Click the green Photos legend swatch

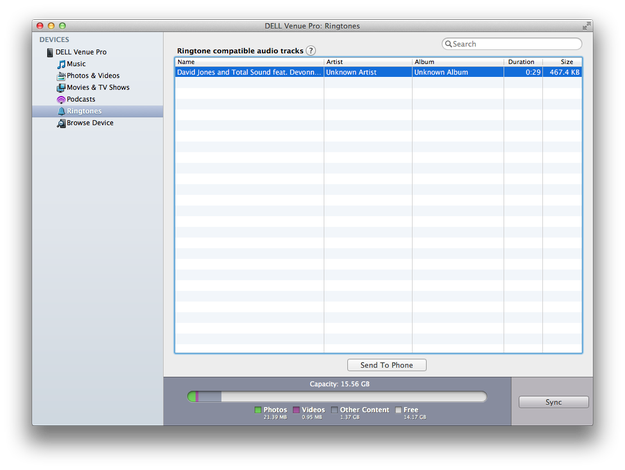click(x=258, y=410)
